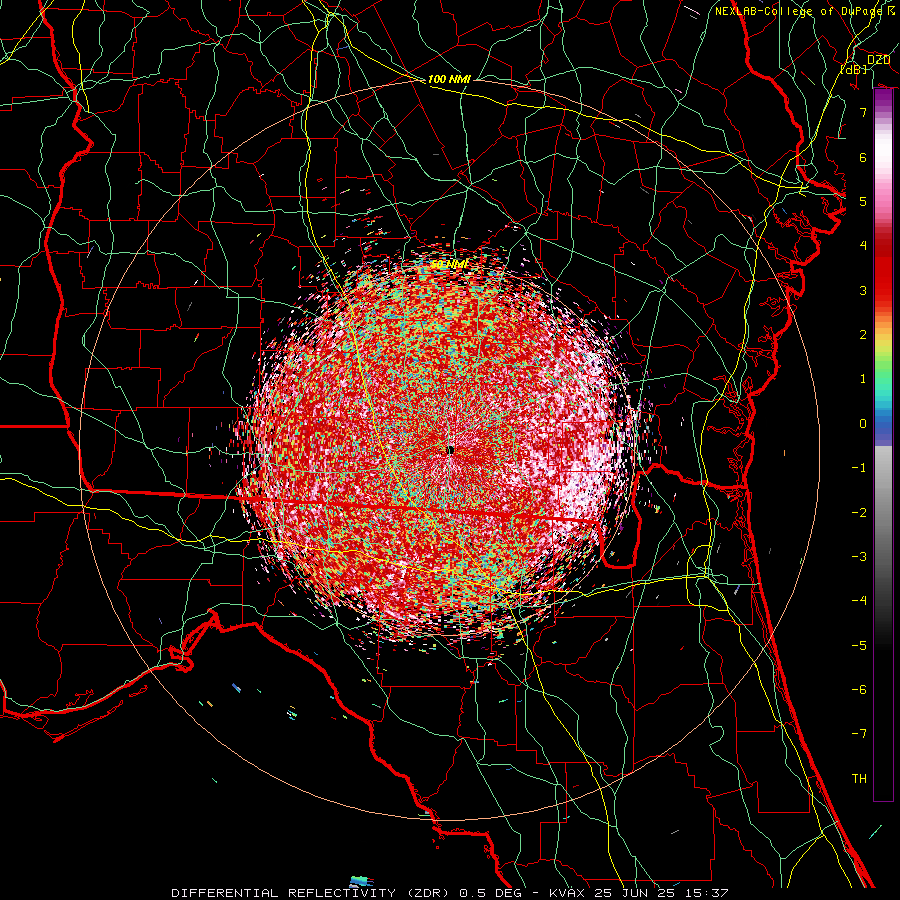Click the -3 value on the color scale

pyautogui.click(x=859, y=557)
